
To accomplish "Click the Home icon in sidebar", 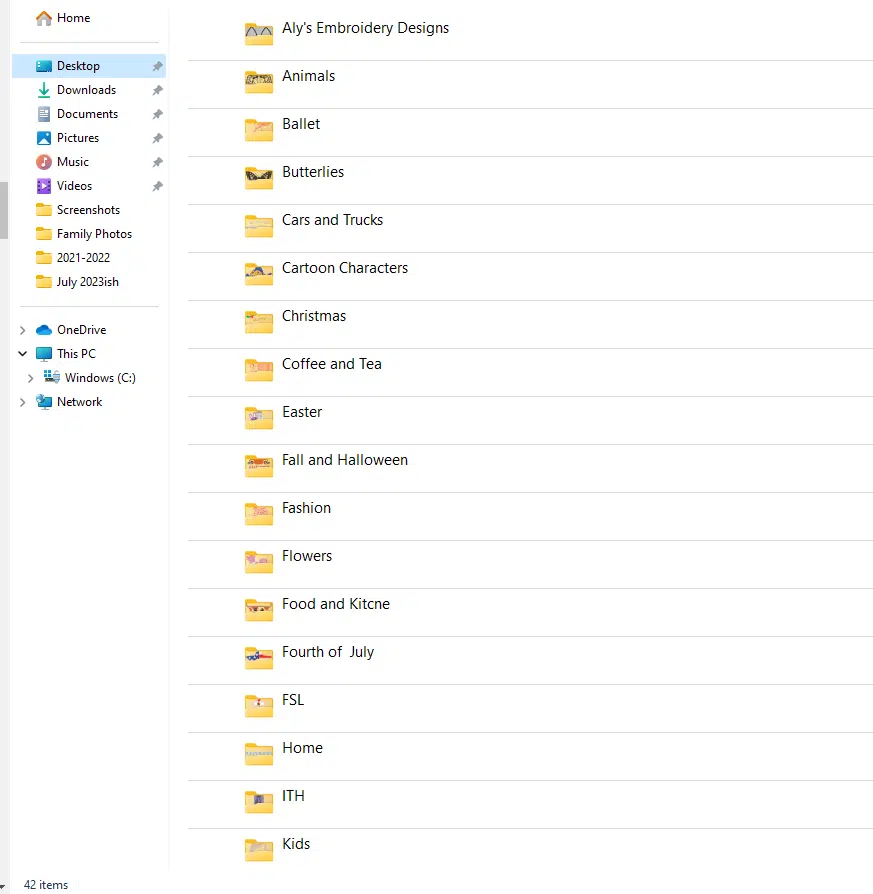I will pos(44,18).
